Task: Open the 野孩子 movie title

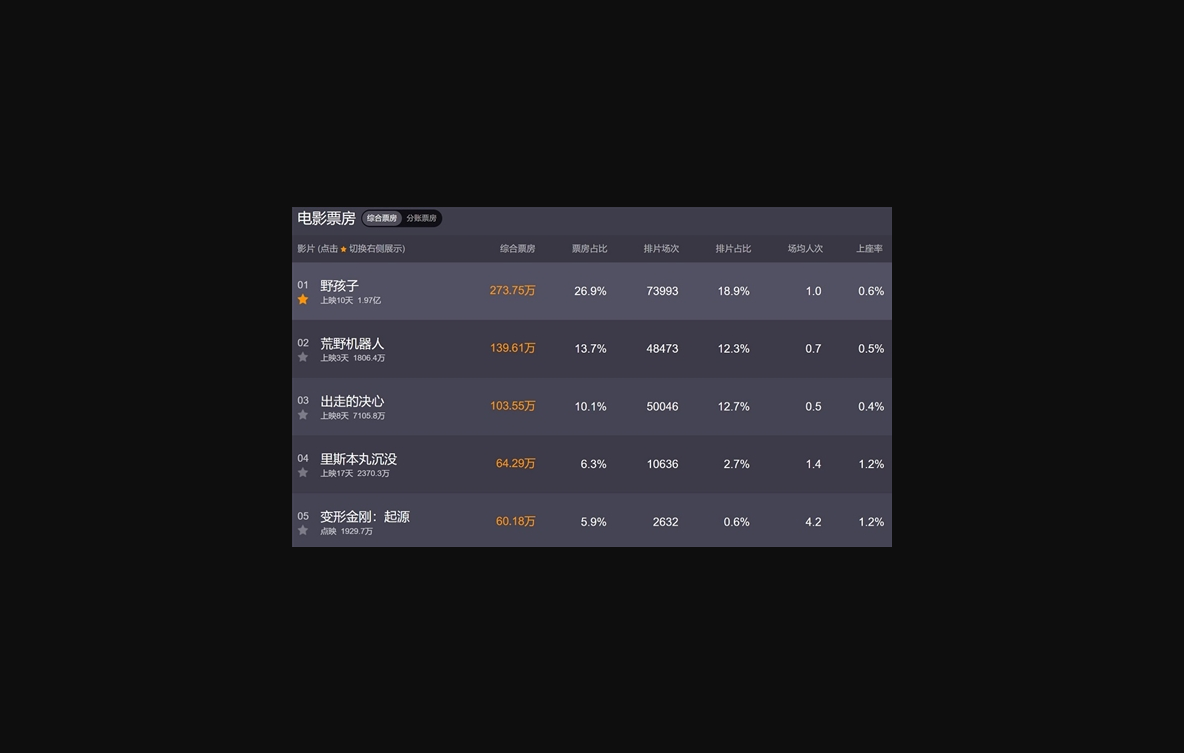Action: pos(339,286)
